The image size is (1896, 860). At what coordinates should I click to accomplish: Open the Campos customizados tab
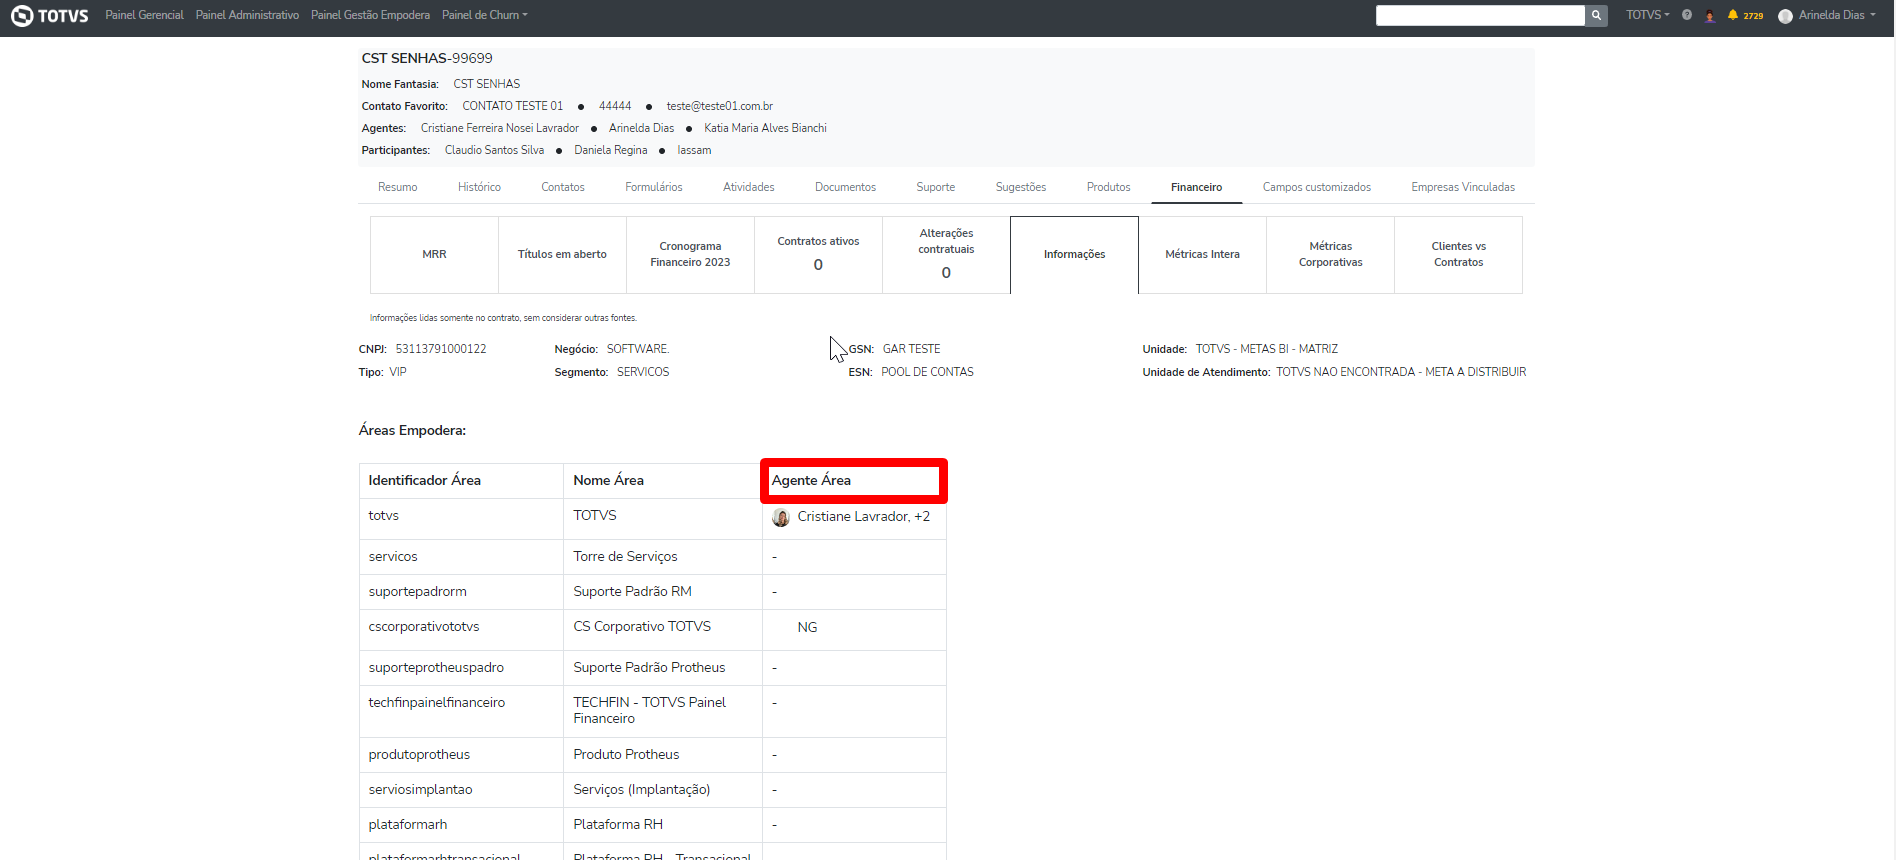point(1317,187)
